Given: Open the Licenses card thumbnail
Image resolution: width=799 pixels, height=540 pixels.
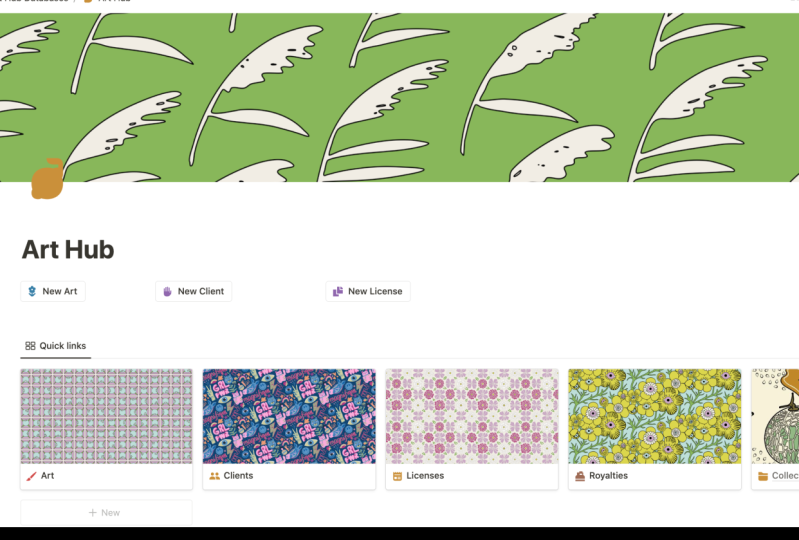Looking at the screenshot, I should tap(472, 416).
